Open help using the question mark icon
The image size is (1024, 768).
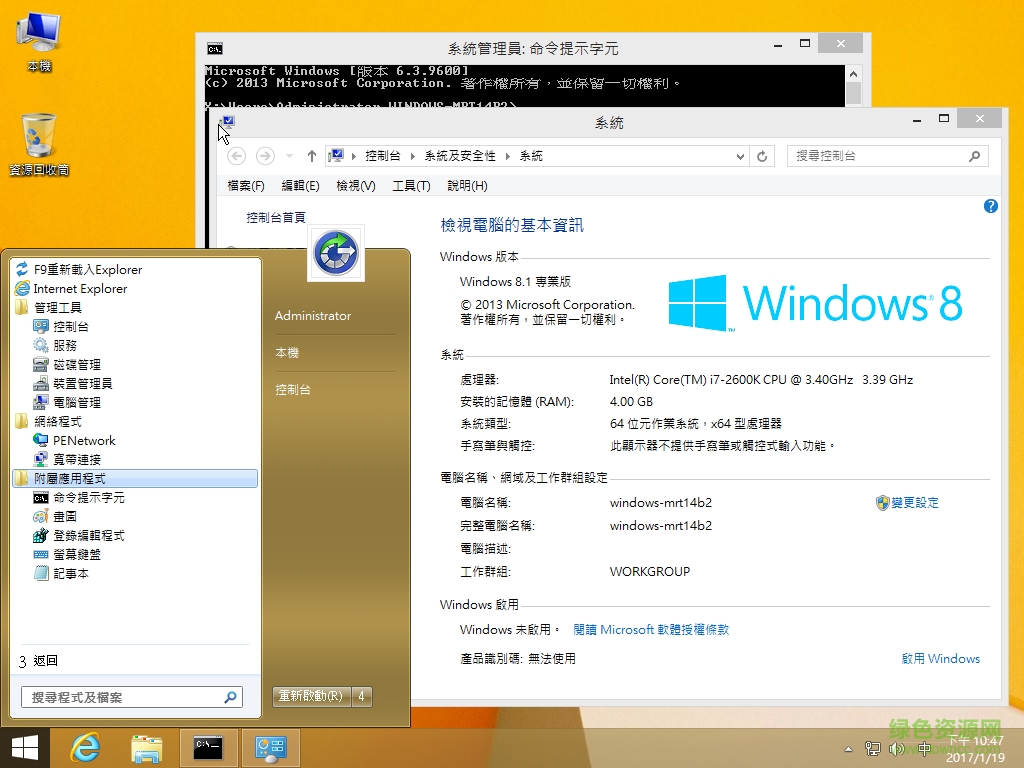990,205
